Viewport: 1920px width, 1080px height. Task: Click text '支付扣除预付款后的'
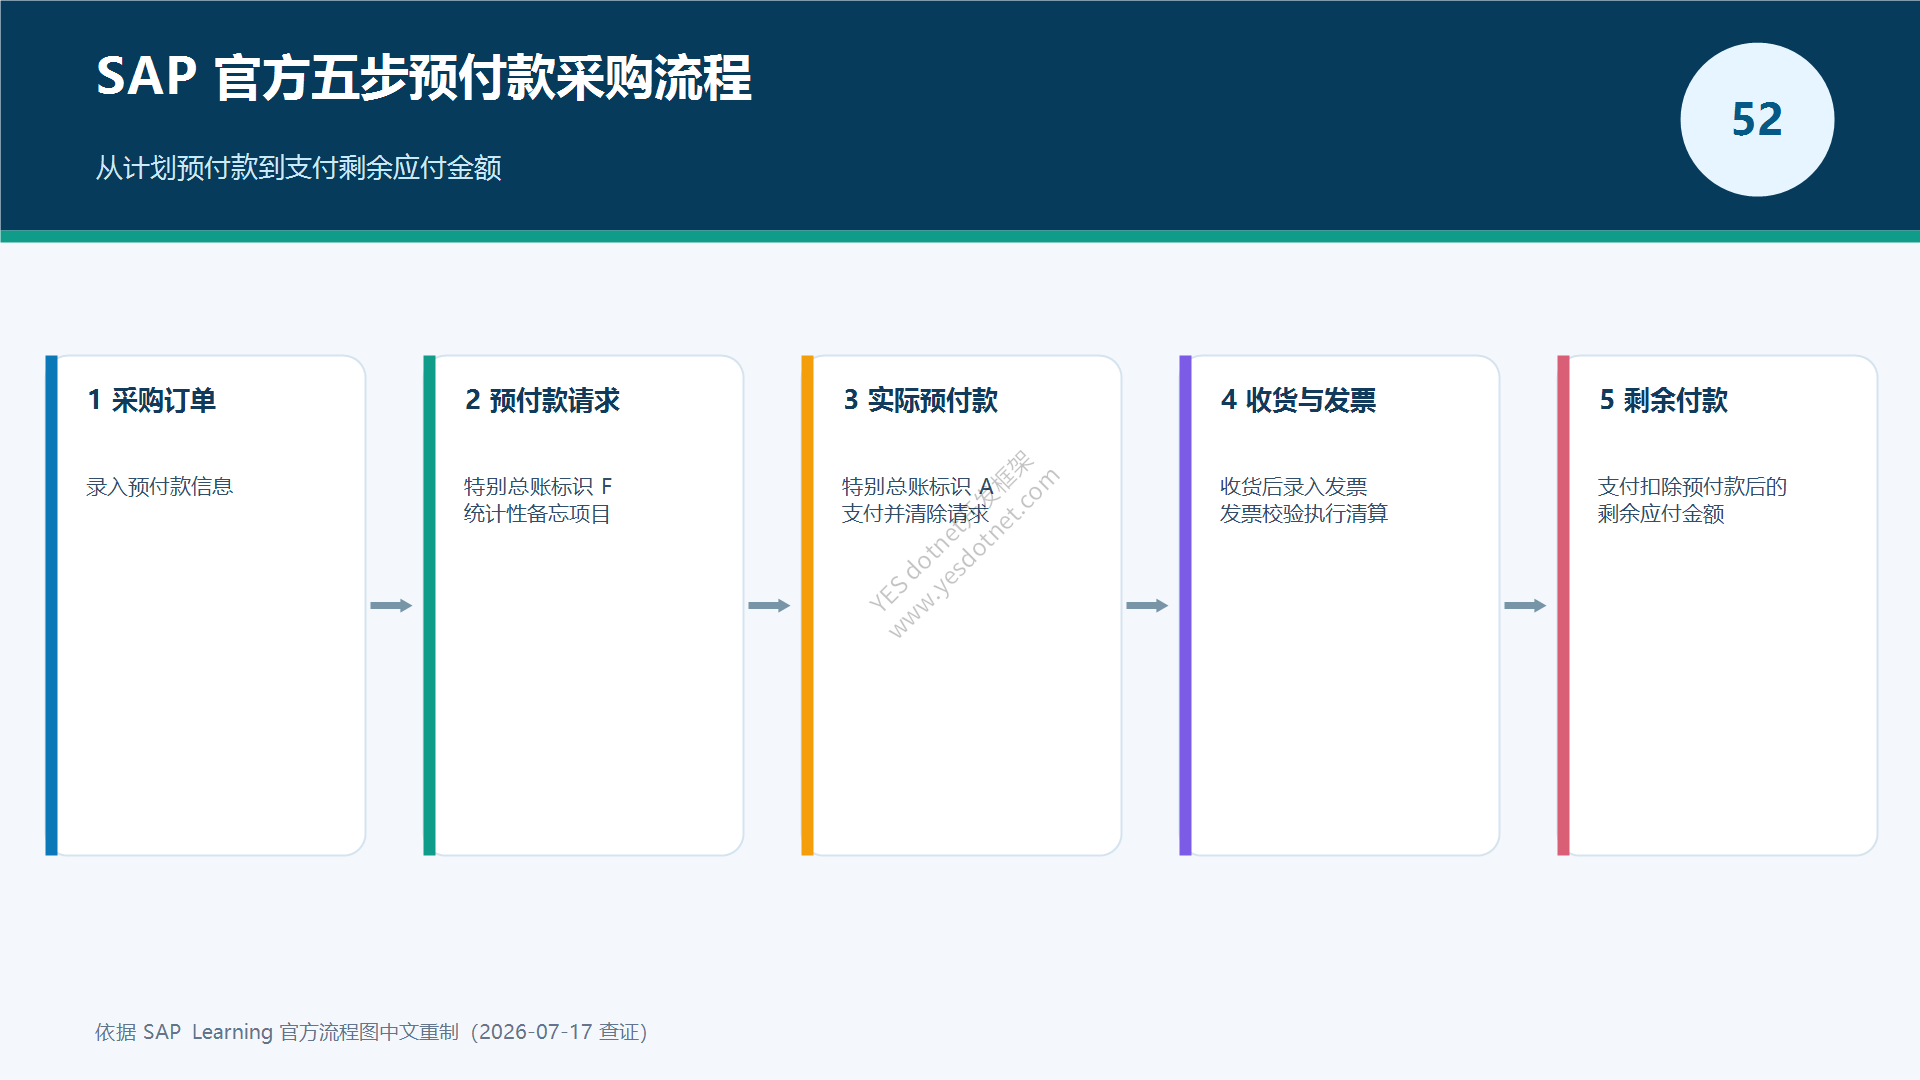(x=1692, y=487)
